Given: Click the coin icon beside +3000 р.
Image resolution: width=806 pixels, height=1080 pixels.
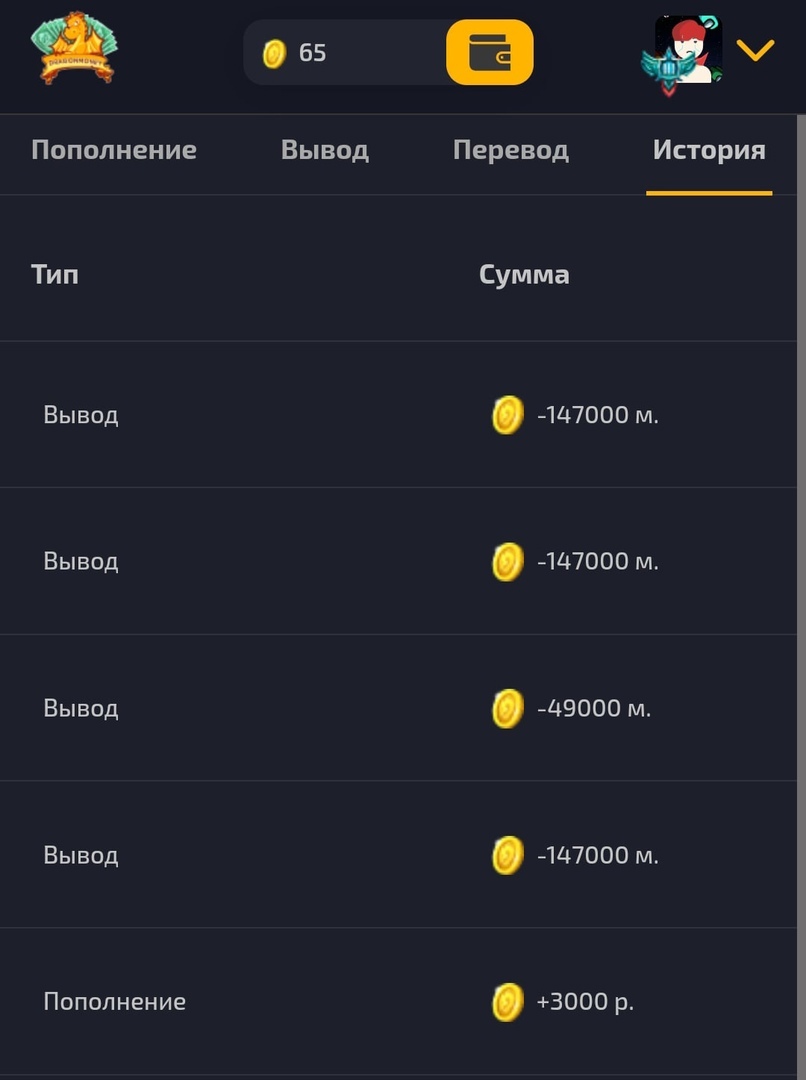Looking at the screenshot, I should tap(508, 1002).
